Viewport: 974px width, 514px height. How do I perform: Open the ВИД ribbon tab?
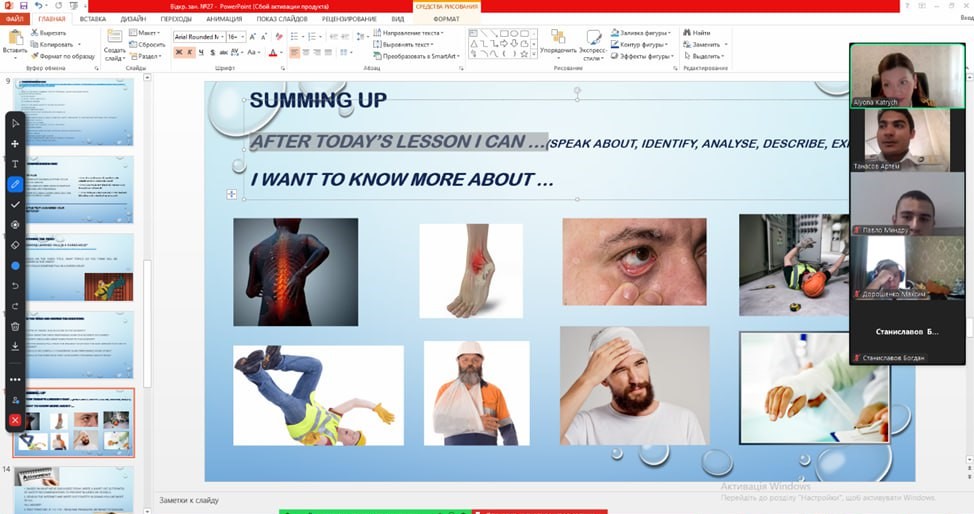pyautogui.click(x=398, y=19)
